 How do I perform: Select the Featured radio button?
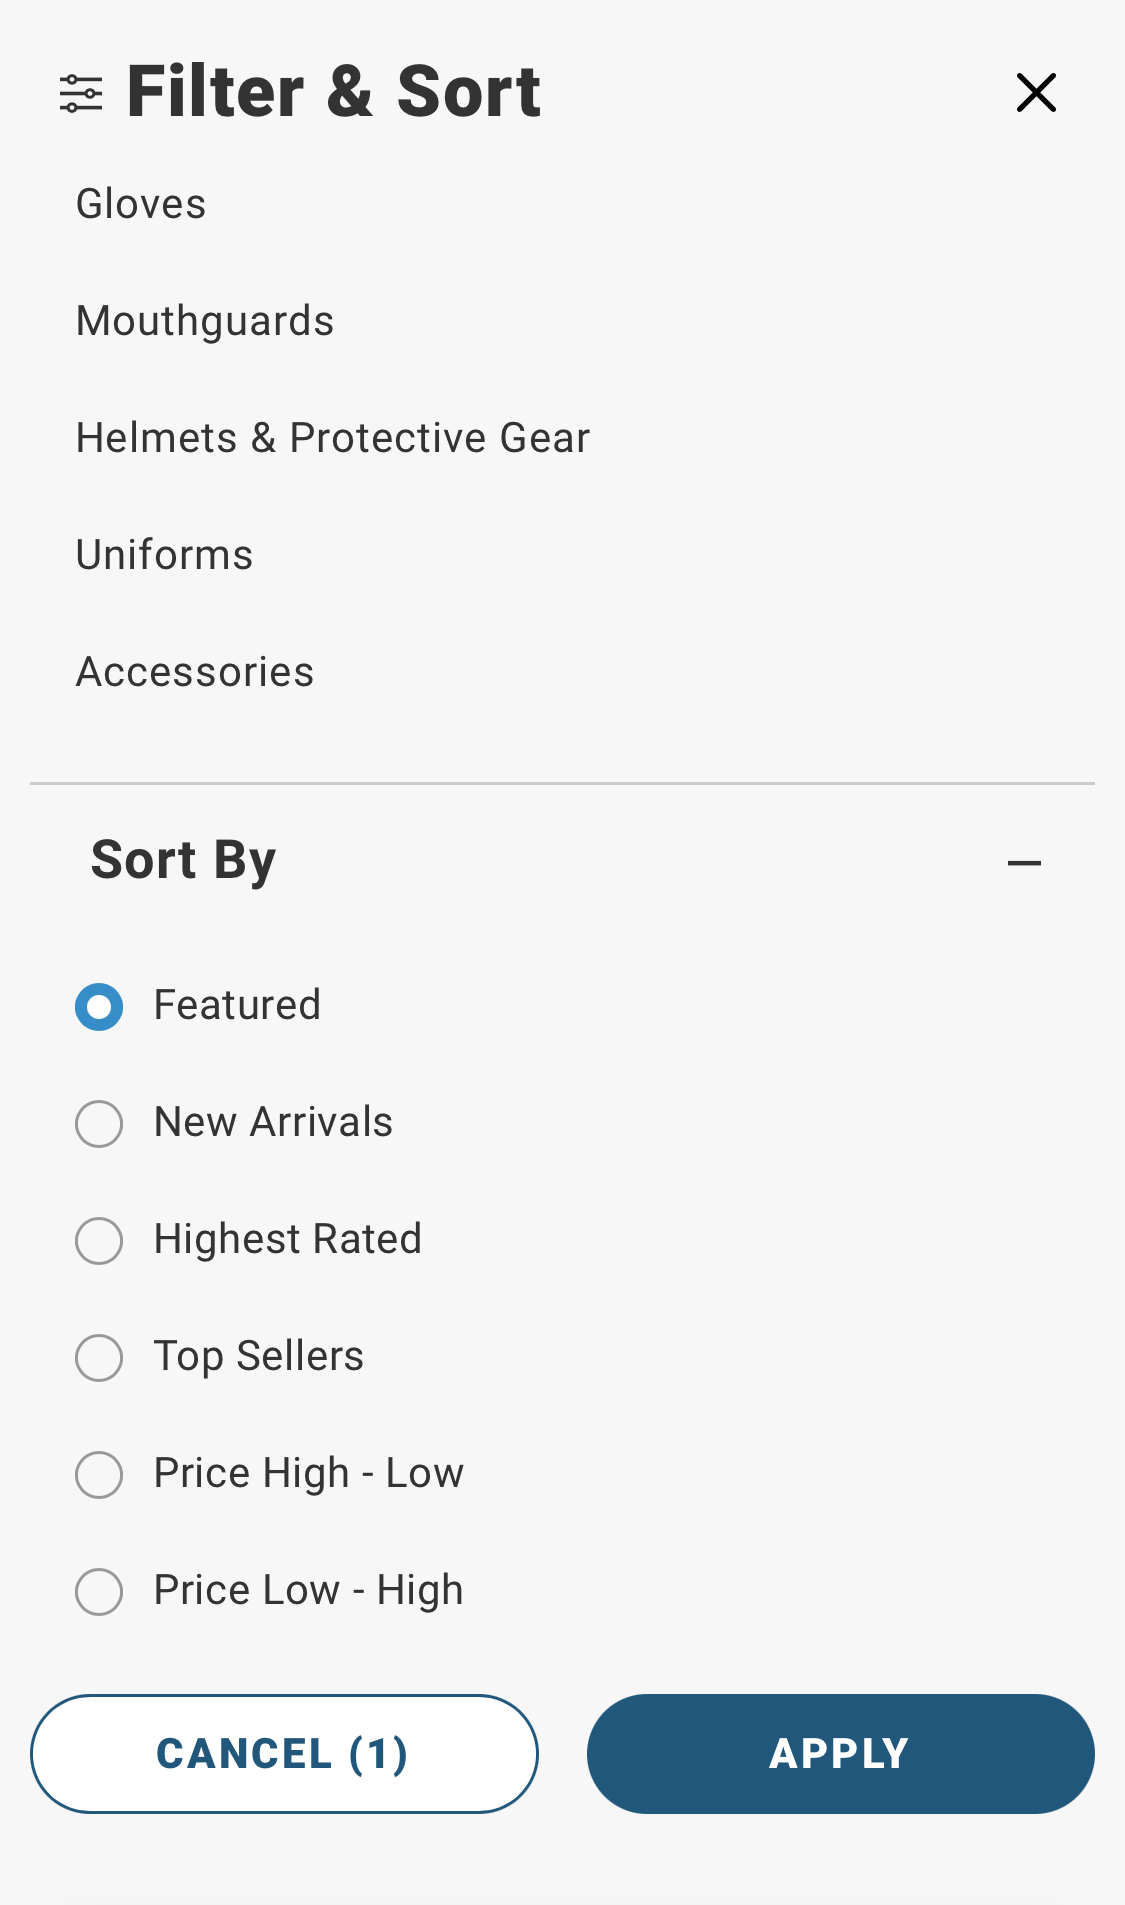tap(98, 1007)
